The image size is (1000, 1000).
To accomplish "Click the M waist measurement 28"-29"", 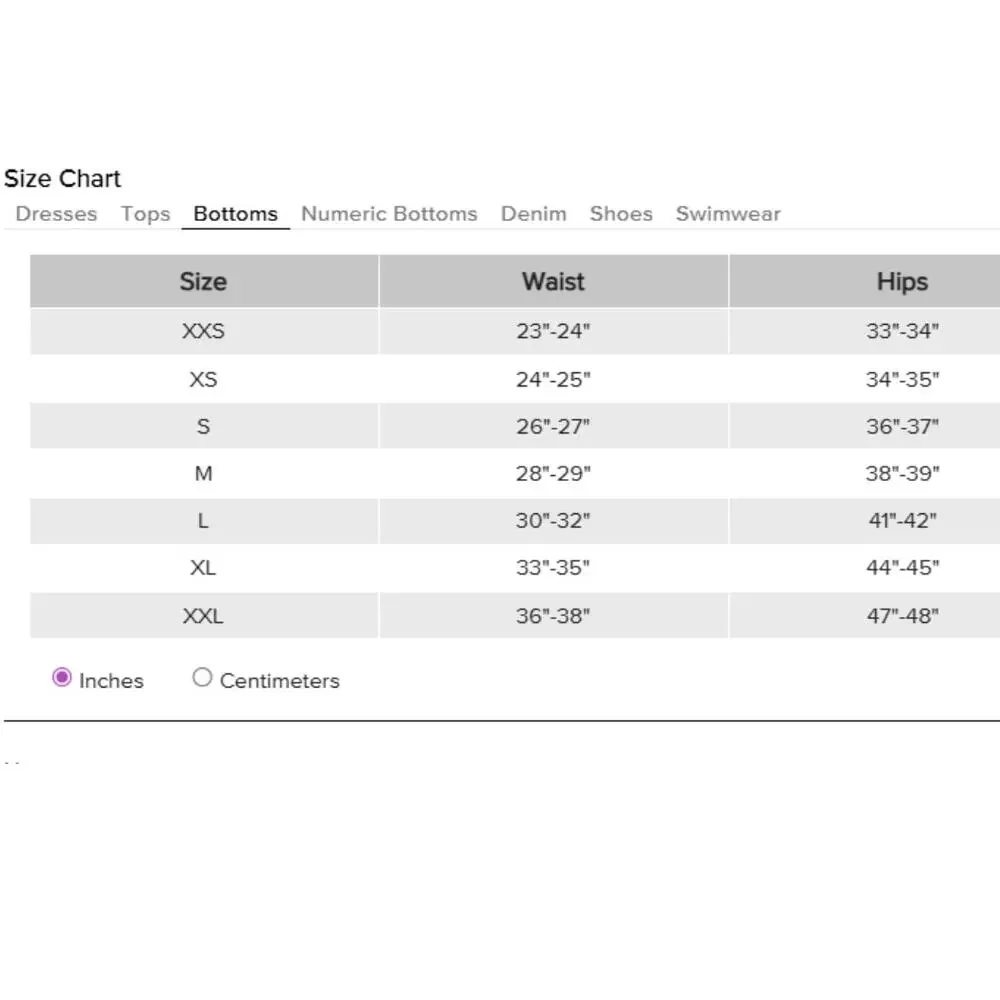I will (553, 473).
